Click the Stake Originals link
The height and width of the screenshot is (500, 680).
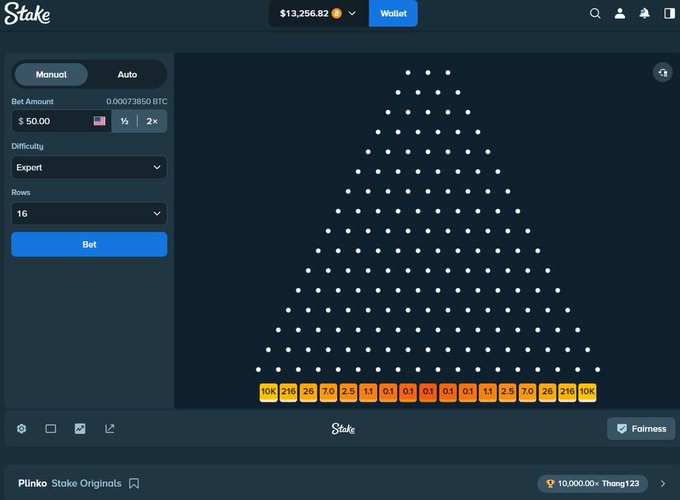tap(86, 483)
